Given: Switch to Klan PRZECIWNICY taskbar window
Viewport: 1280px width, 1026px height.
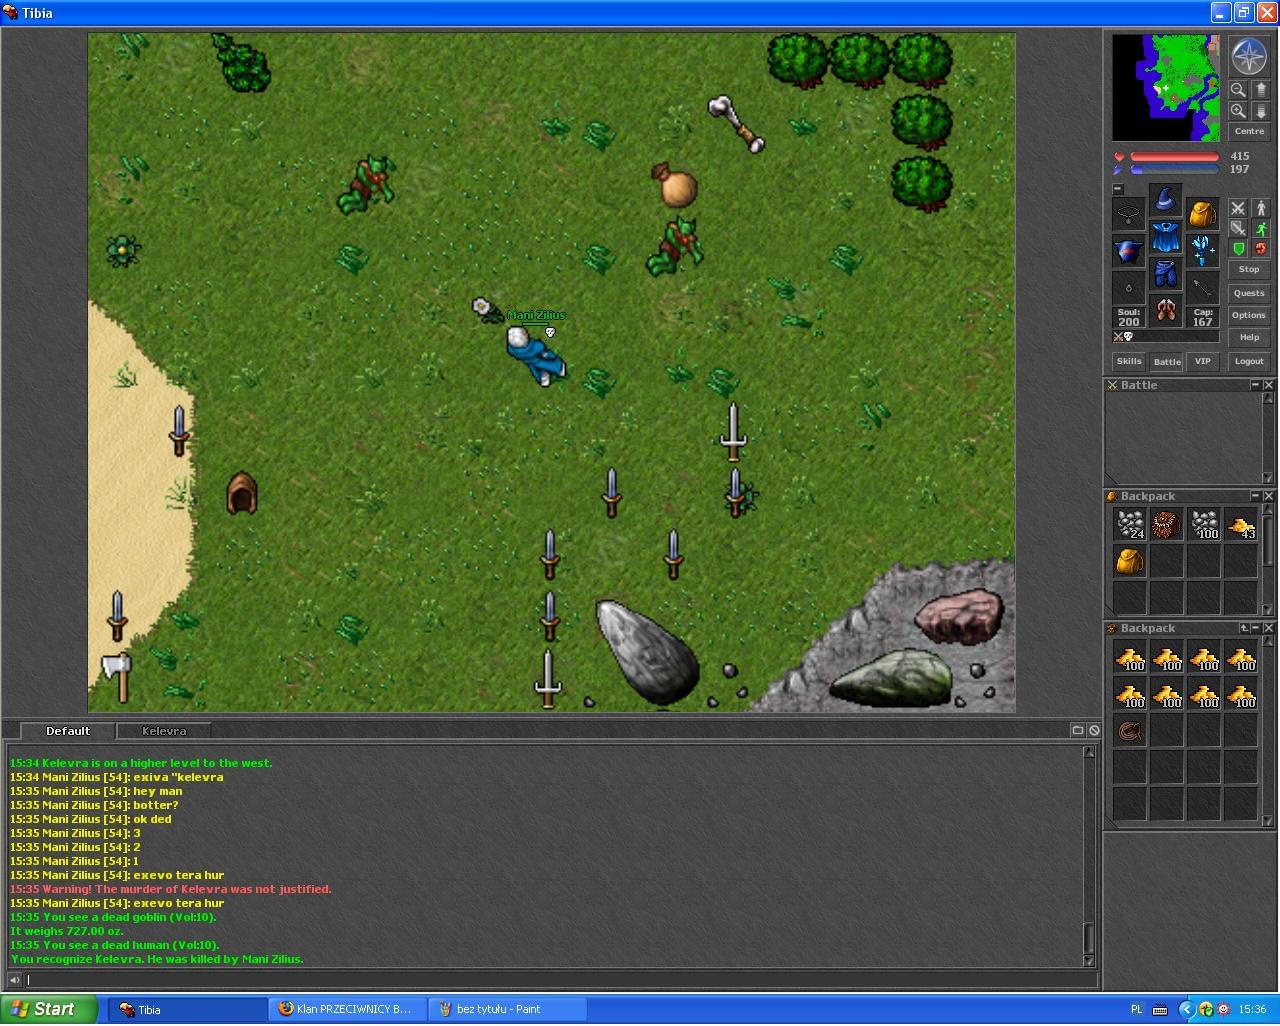Looking at the screenshot, I should (346, 1009).
